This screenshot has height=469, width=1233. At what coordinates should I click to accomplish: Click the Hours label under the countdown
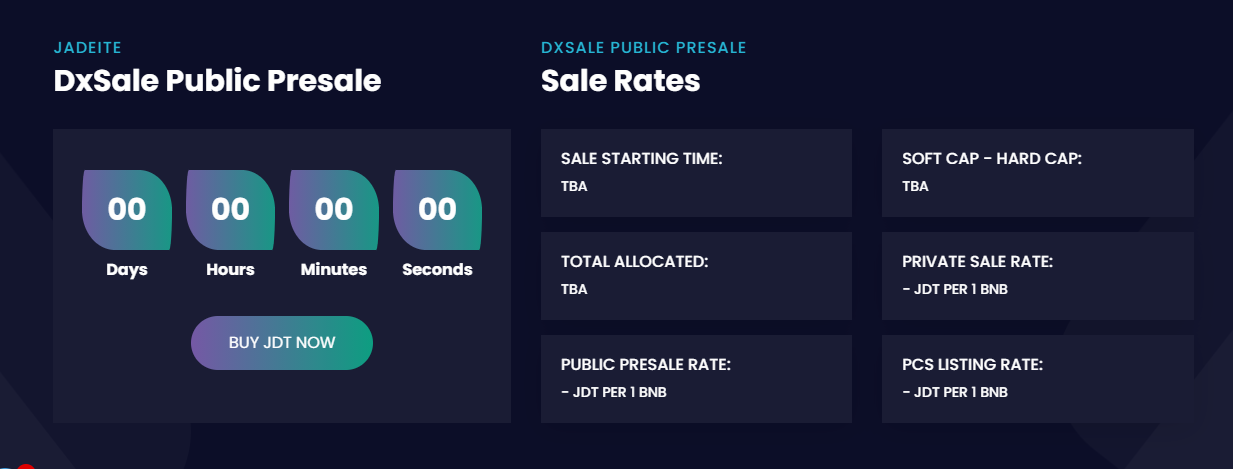(230, 270)
